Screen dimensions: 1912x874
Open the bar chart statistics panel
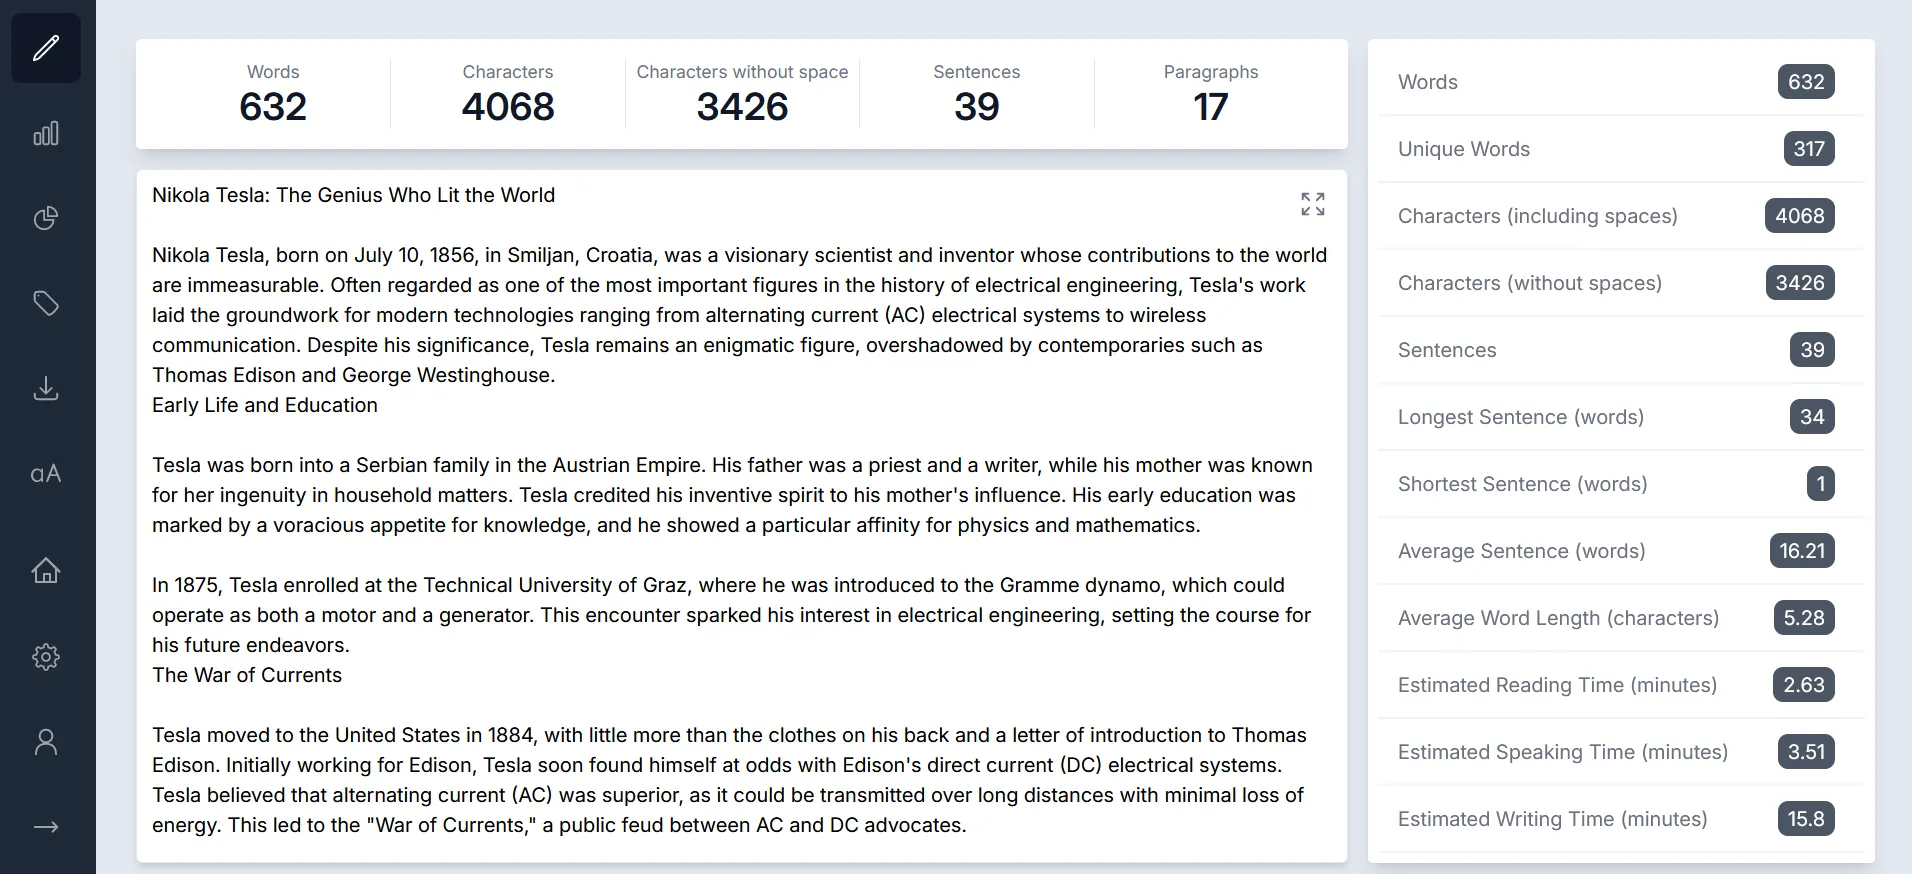click(46, 133)
